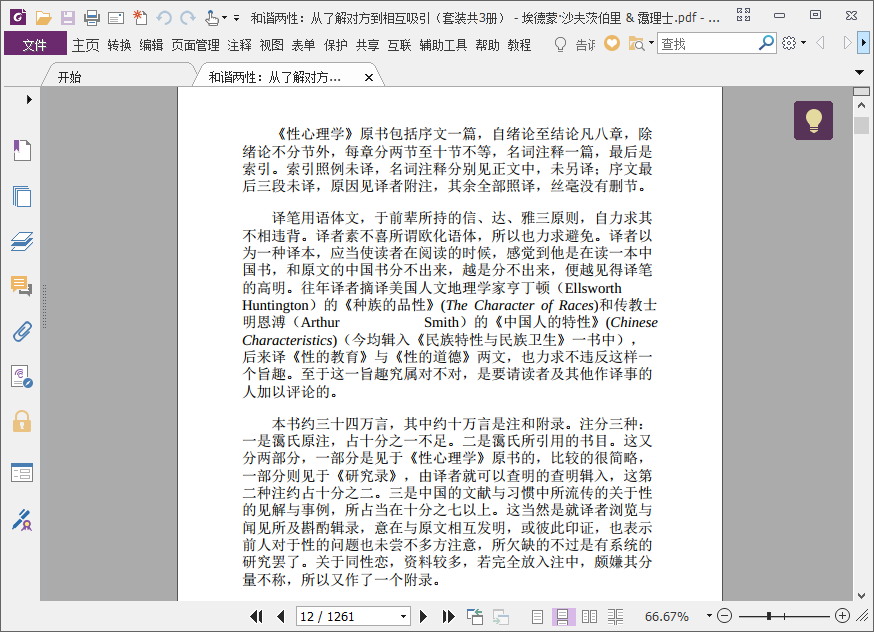Viewport: 874px width, 632px height.
Task: Go to the first page
Action: point(256,616)
